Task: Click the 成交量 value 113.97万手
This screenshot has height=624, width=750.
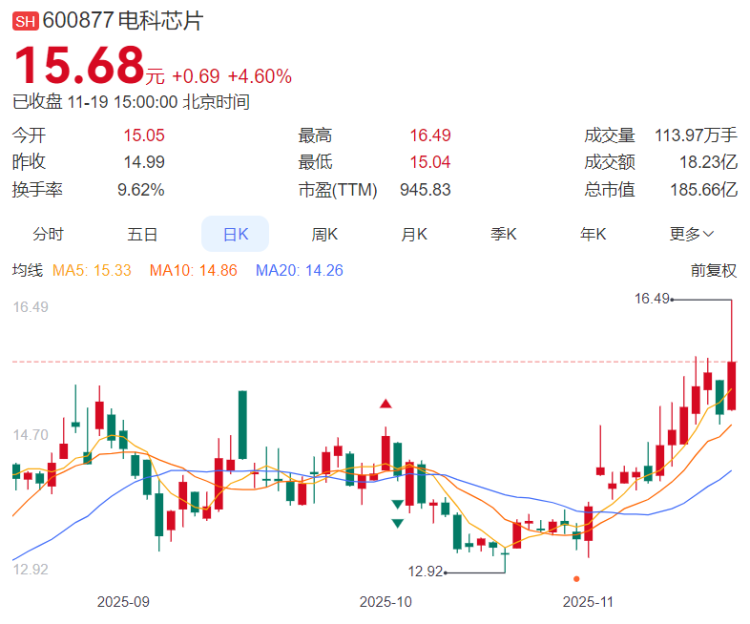Action: pos(696,135)
